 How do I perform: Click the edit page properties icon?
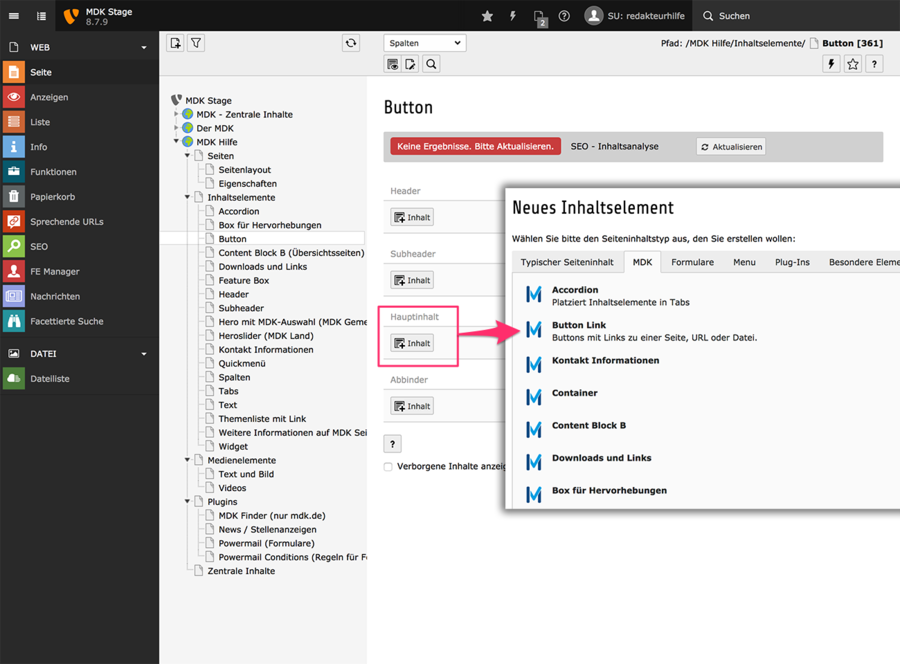tap(411, 64)
